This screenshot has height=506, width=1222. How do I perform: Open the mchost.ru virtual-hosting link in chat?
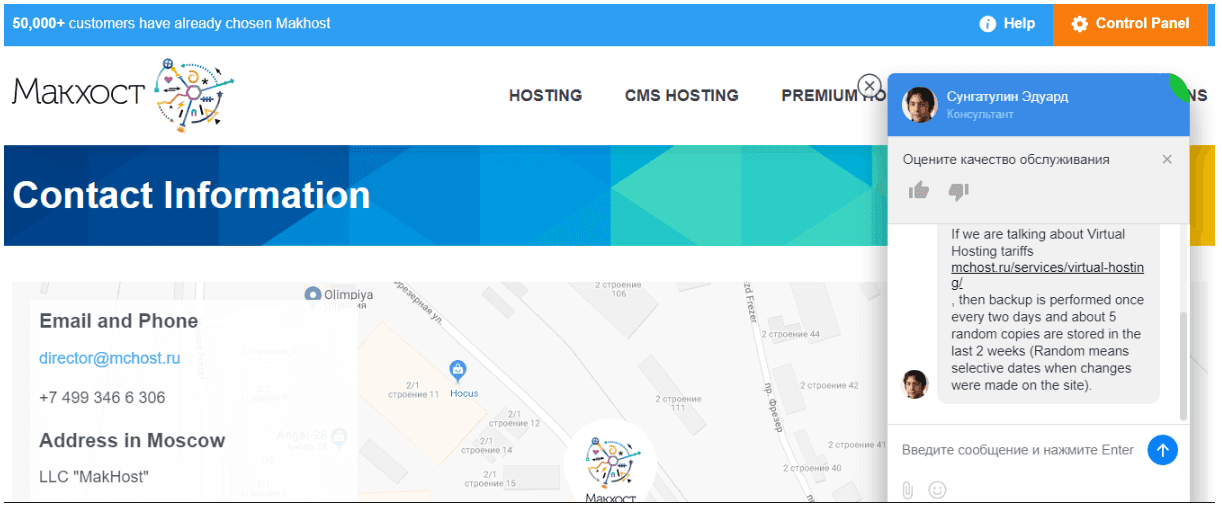(x=1047, y=276)
